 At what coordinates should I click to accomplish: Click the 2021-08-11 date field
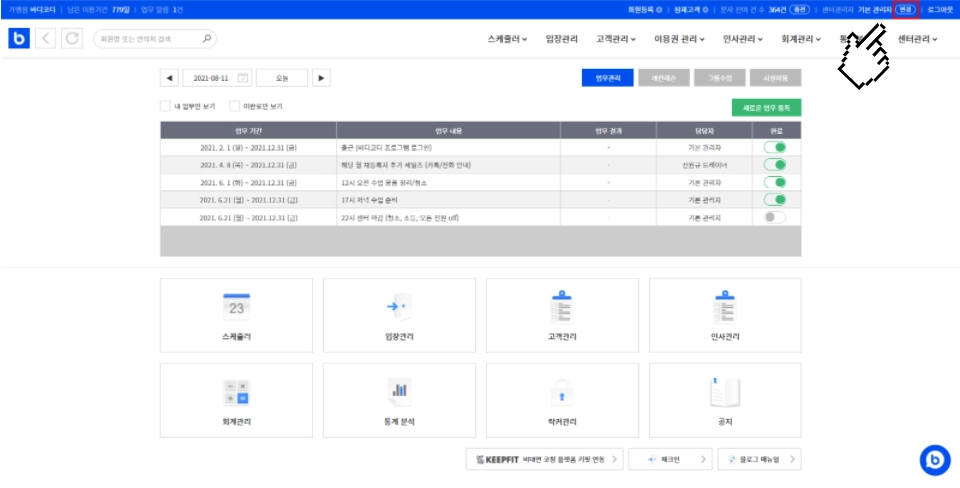[x=217, y=78]
